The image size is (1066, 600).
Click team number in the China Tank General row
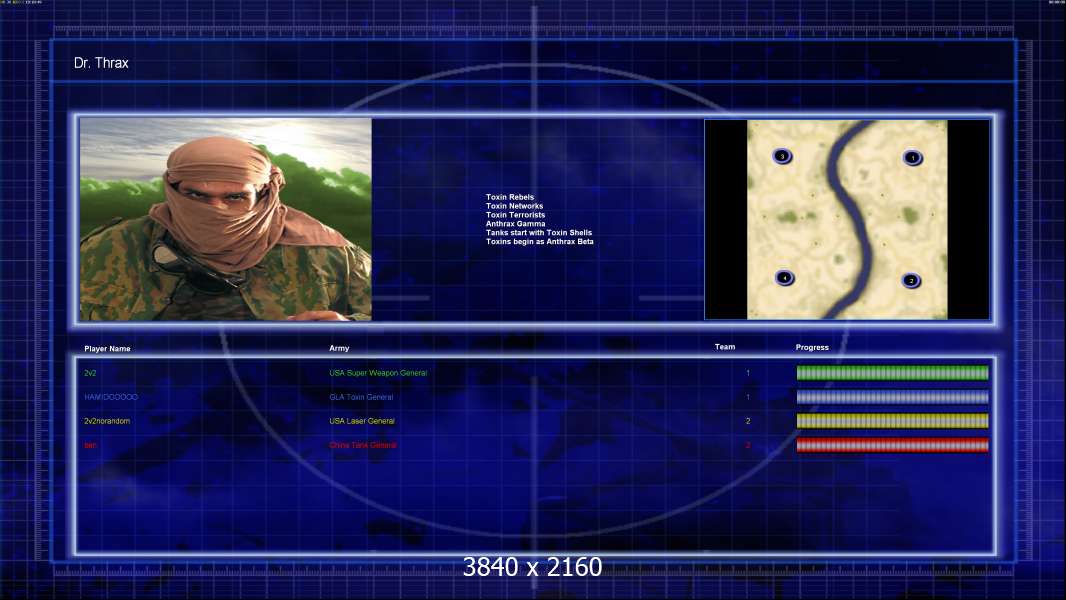[748, 445]
